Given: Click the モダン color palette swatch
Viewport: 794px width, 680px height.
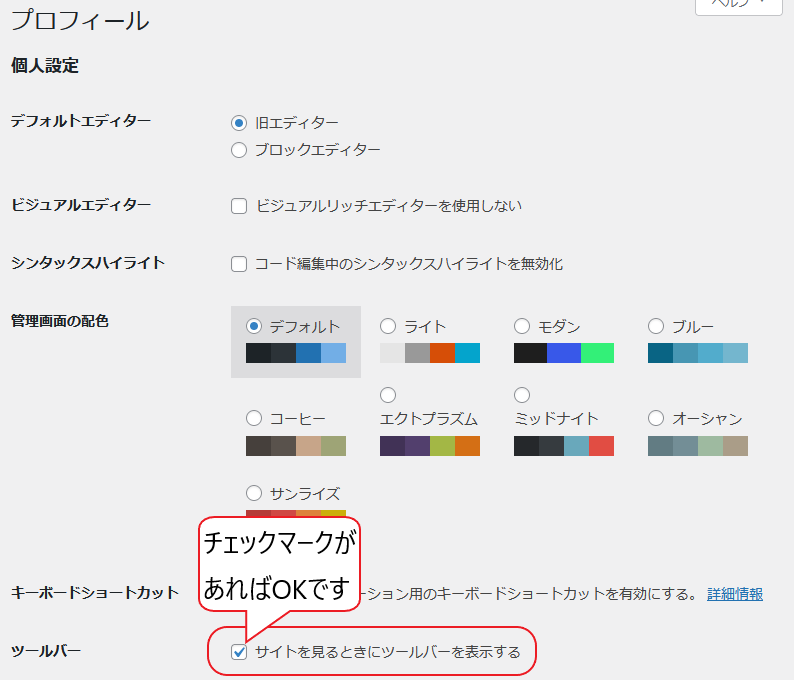Looking at the screenshot, I should [563, 353].
